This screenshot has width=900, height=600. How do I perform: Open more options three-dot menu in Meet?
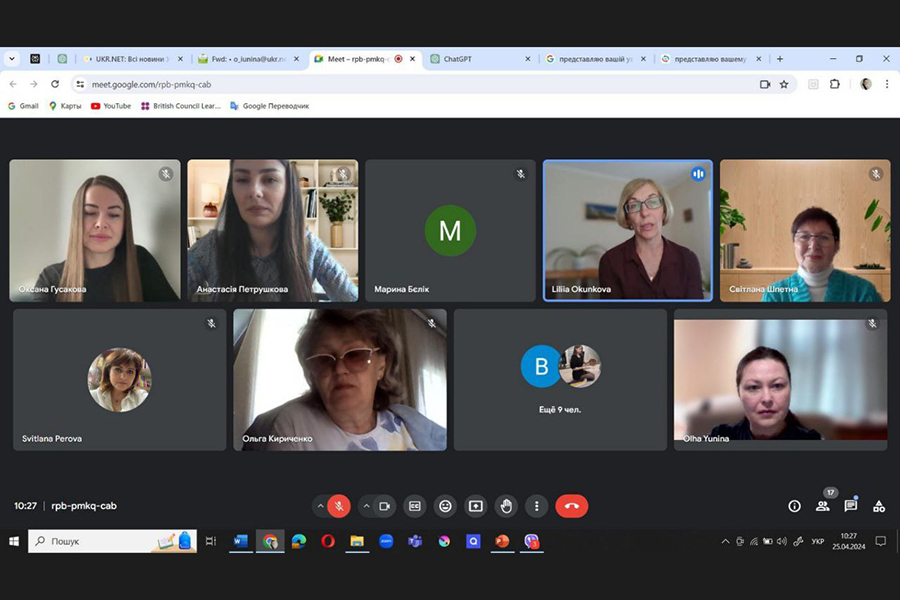coord(537,506)
